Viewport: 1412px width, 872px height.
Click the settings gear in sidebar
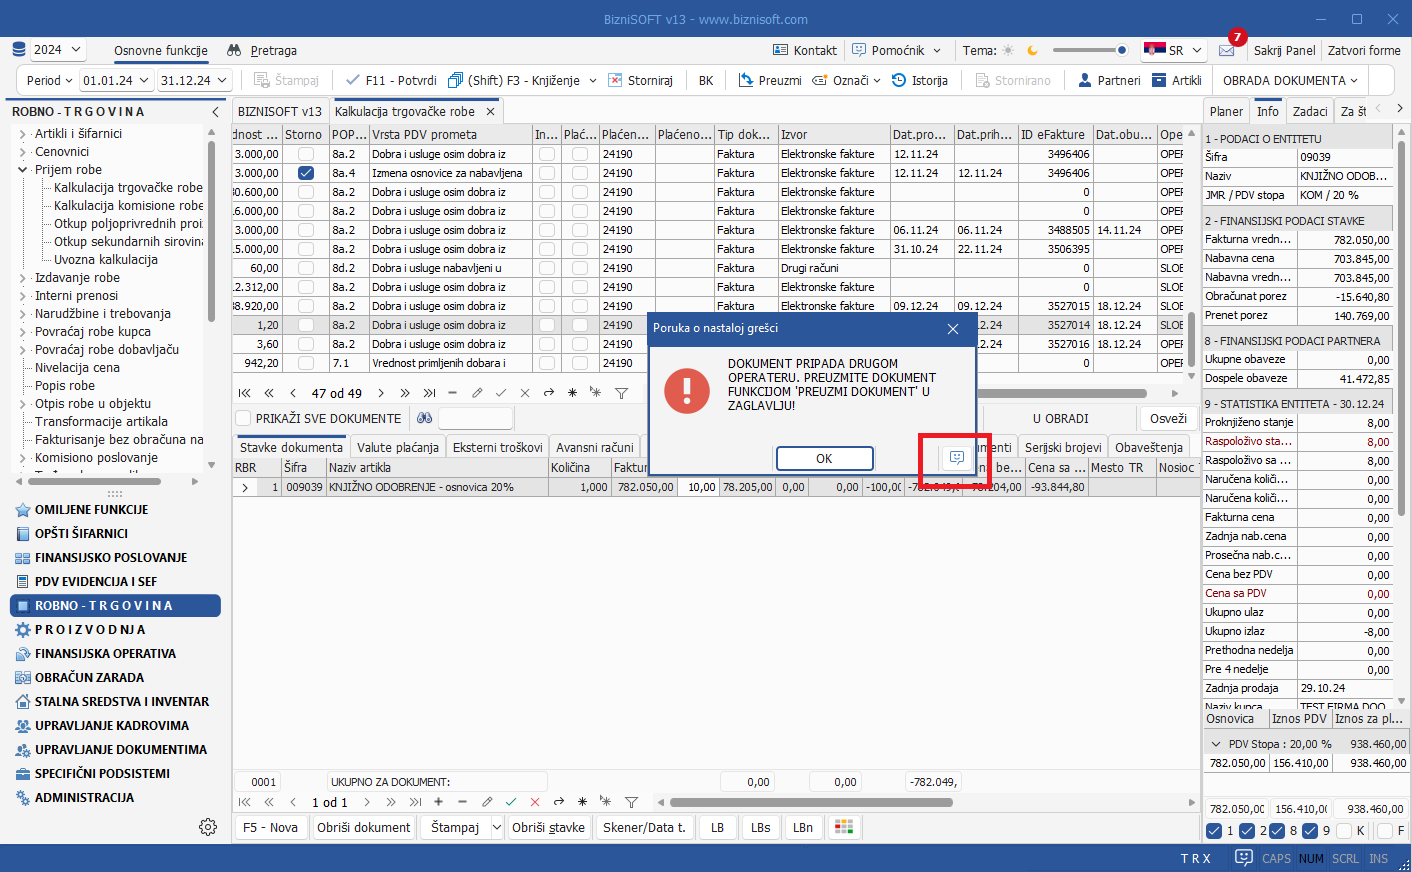[x=208, y=827]
